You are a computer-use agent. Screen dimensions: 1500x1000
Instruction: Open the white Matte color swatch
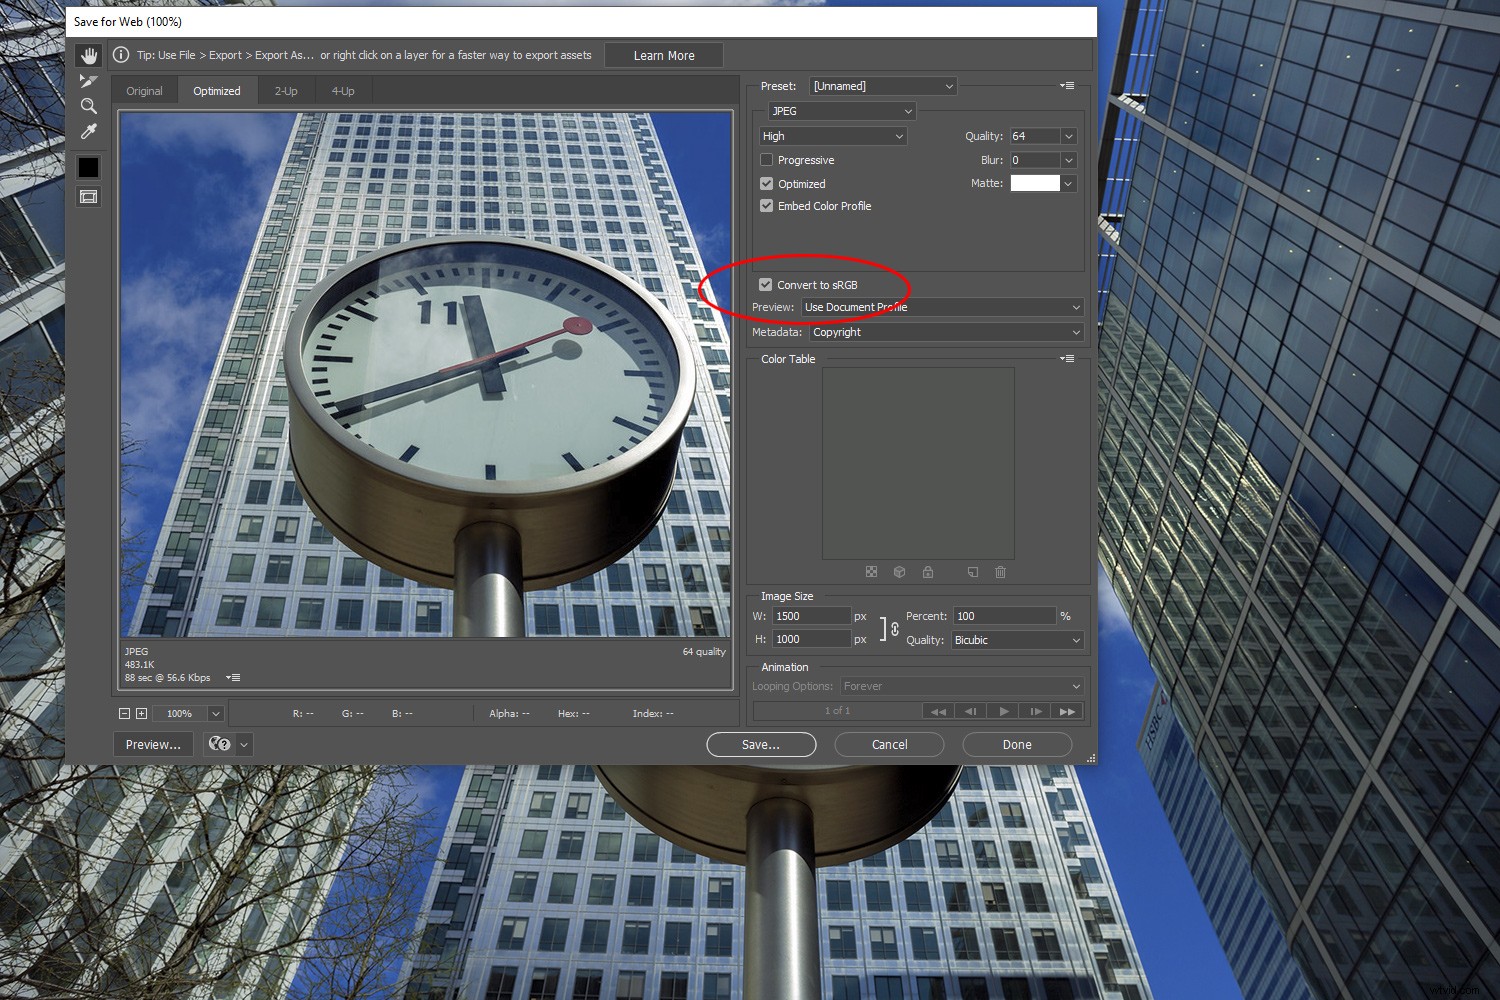(x=1035, y=183)
